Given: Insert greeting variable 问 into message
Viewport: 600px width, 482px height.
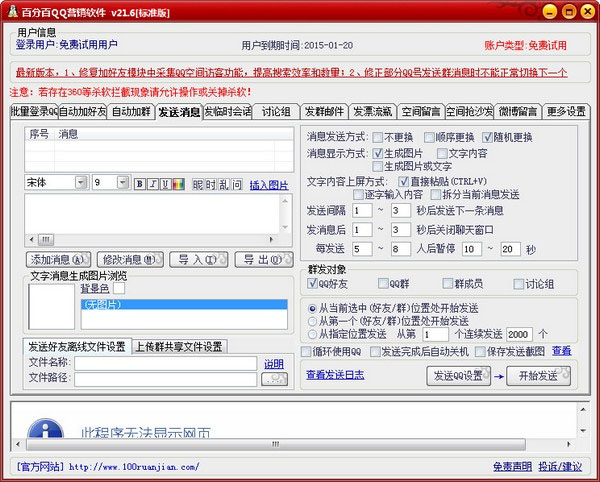Looking at the screenshot, I should click(236, 184).
